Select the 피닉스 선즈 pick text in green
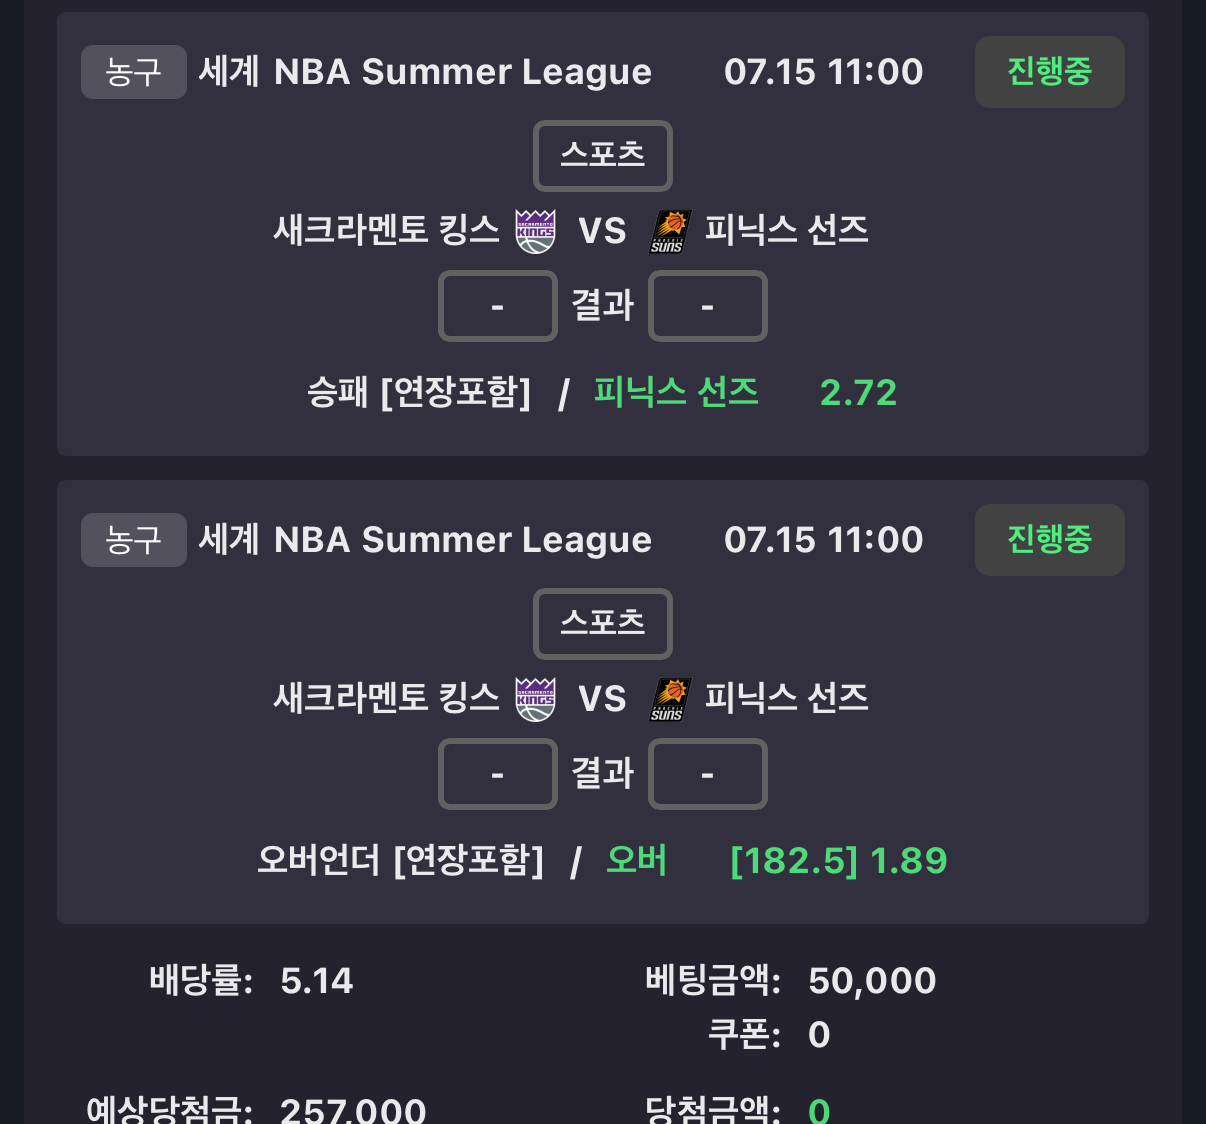The width and height of the screenshot is (1206, 1124). [x=676, y=392]
